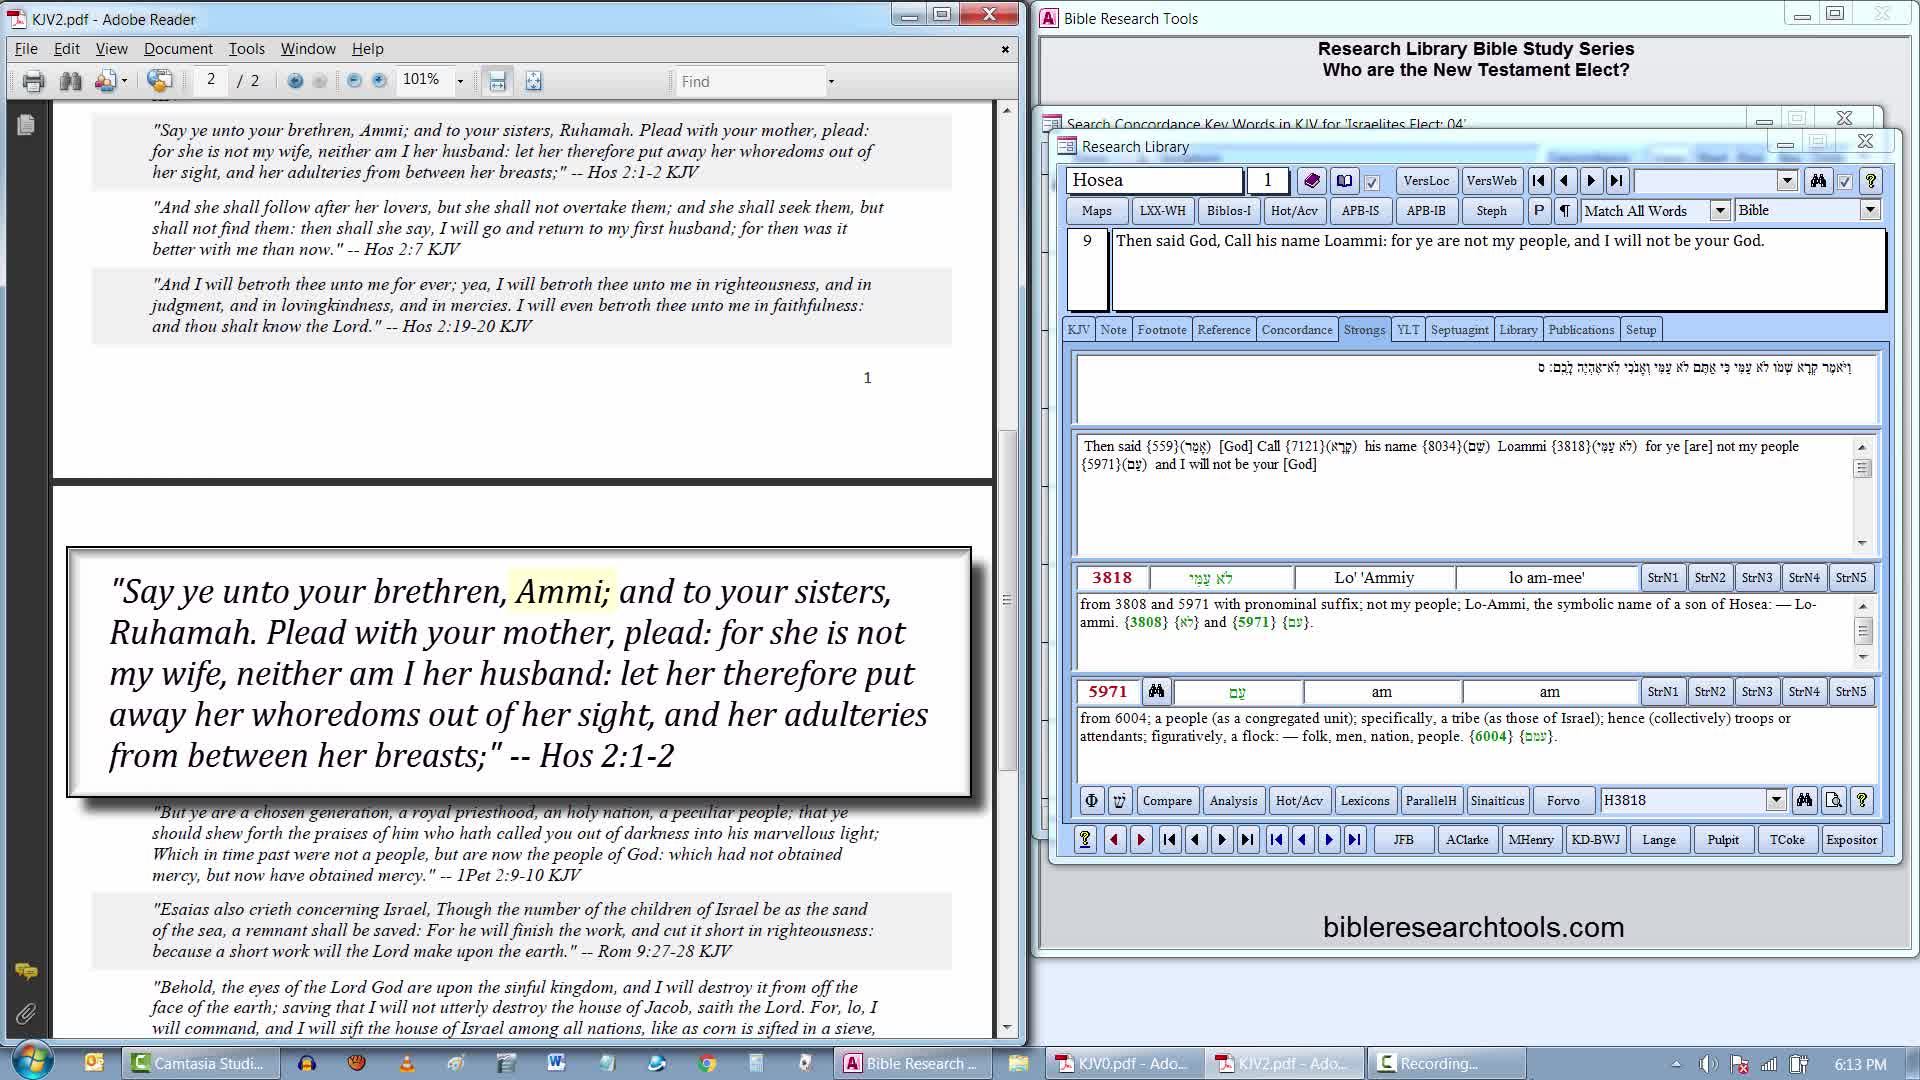The height and width of the screenshot is (1080, 1920).
Task: Open the Match All Words dropdown
Action: (x=1720, y=211)
